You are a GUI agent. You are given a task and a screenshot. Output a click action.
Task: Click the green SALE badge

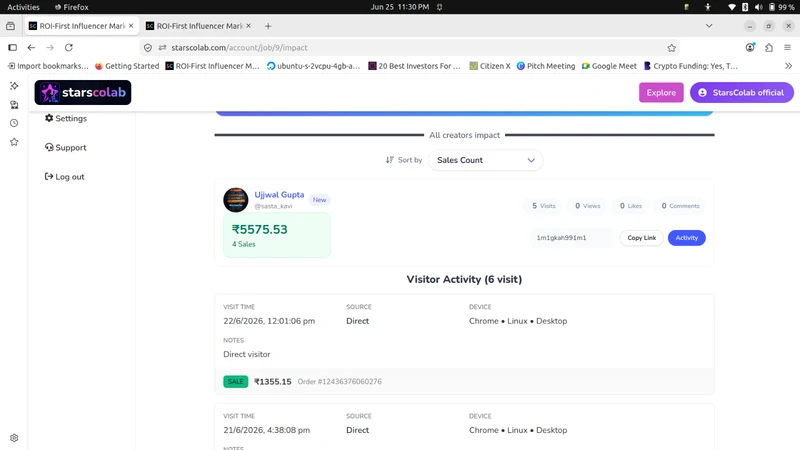click(236, 382)
